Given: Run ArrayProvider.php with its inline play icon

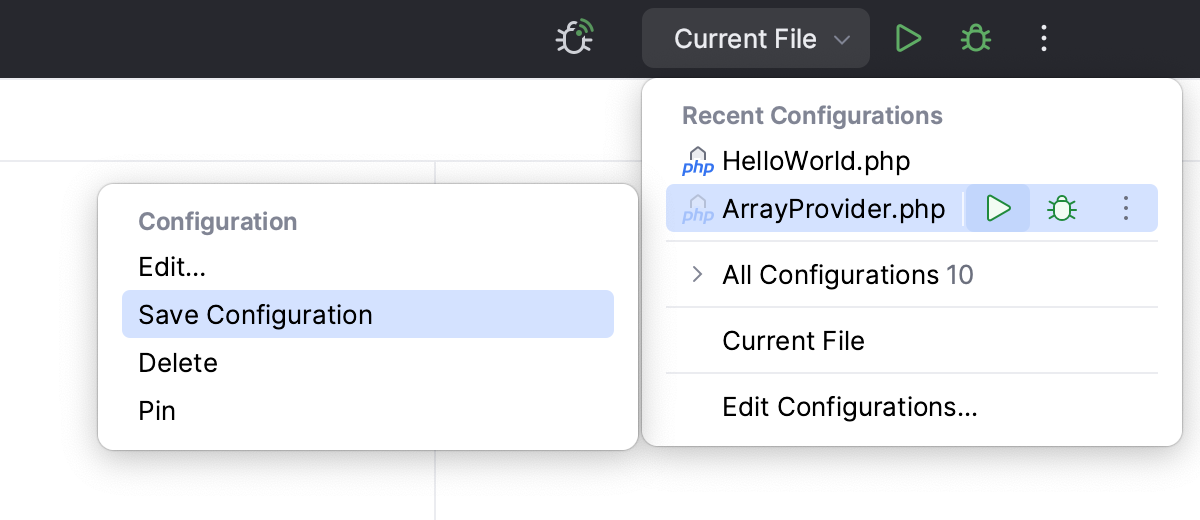Looking at the screenshot, I should pyautogui.click(x=998, y=208).
